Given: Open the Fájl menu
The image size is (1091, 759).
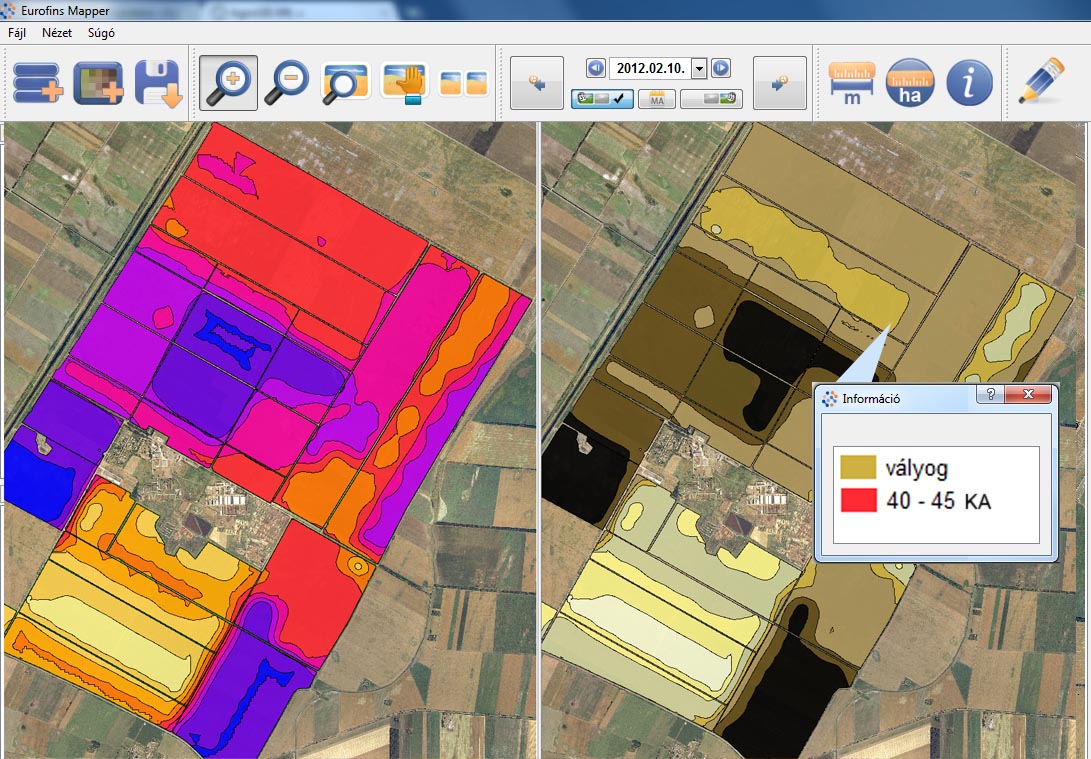Looking at the screenshot, I should click(x=17, y=32).
